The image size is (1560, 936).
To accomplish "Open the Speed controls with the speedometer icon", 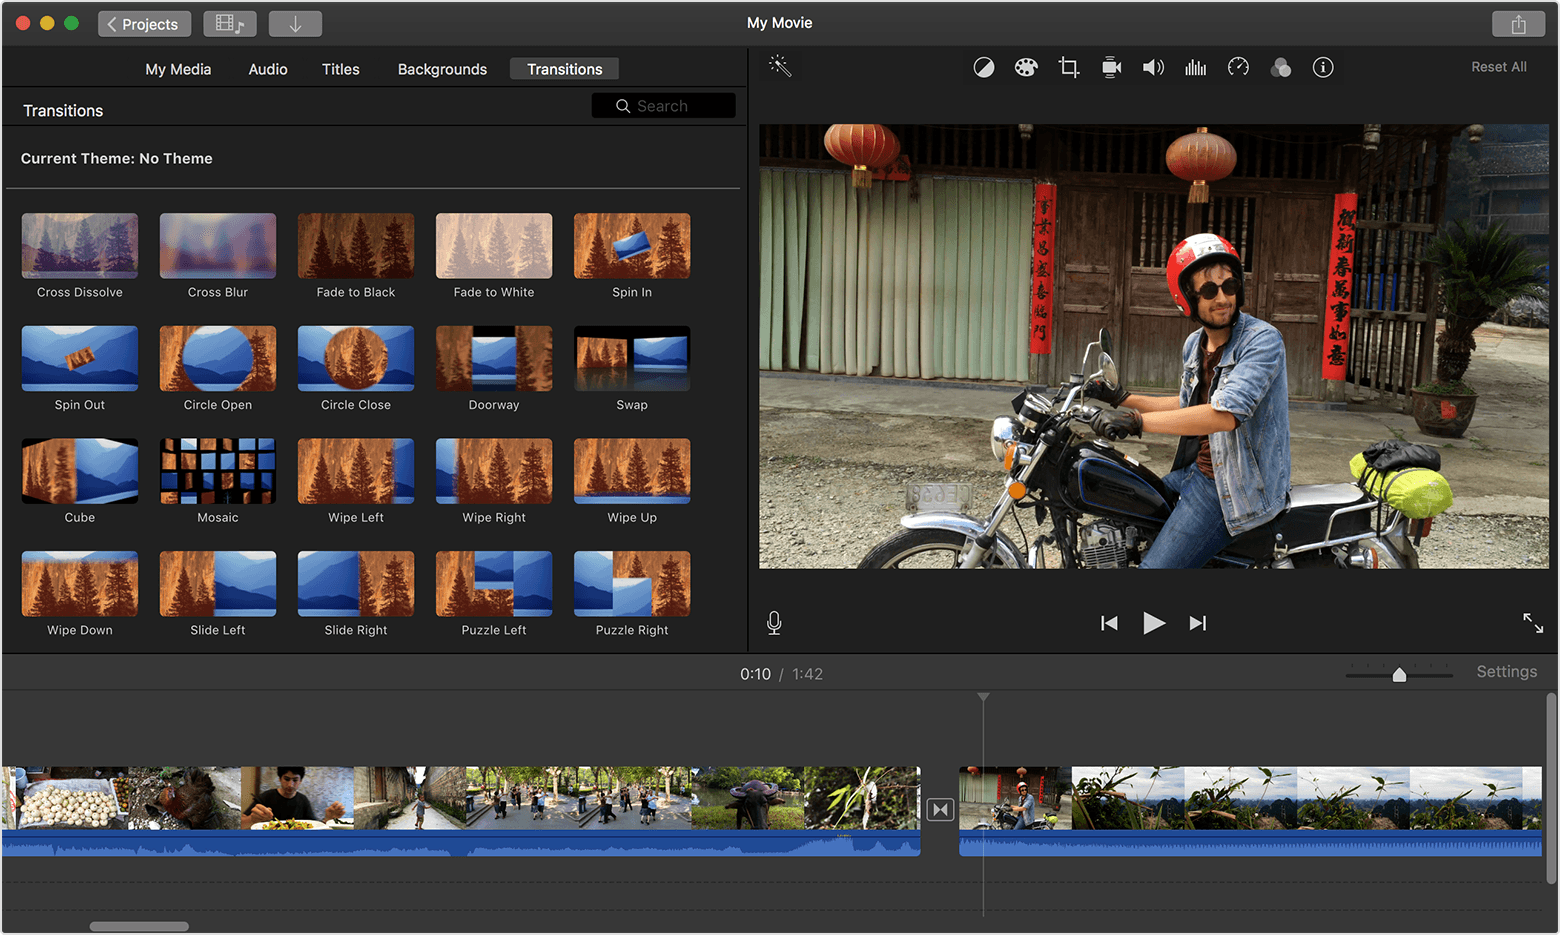I will 1238,67.
